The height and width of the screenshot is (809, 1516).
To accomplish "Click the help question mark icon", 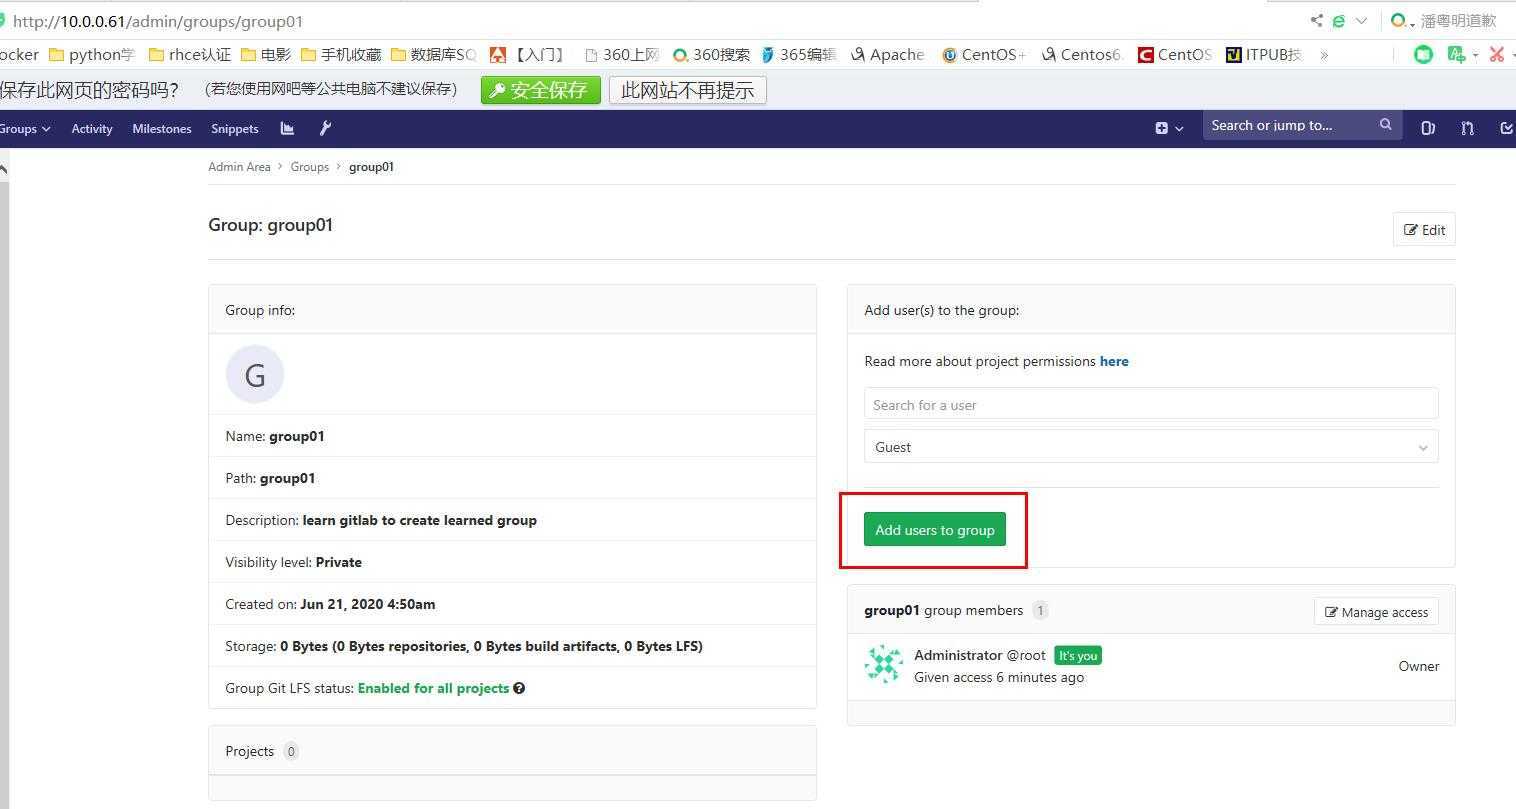I will click(x=519, y=688).
